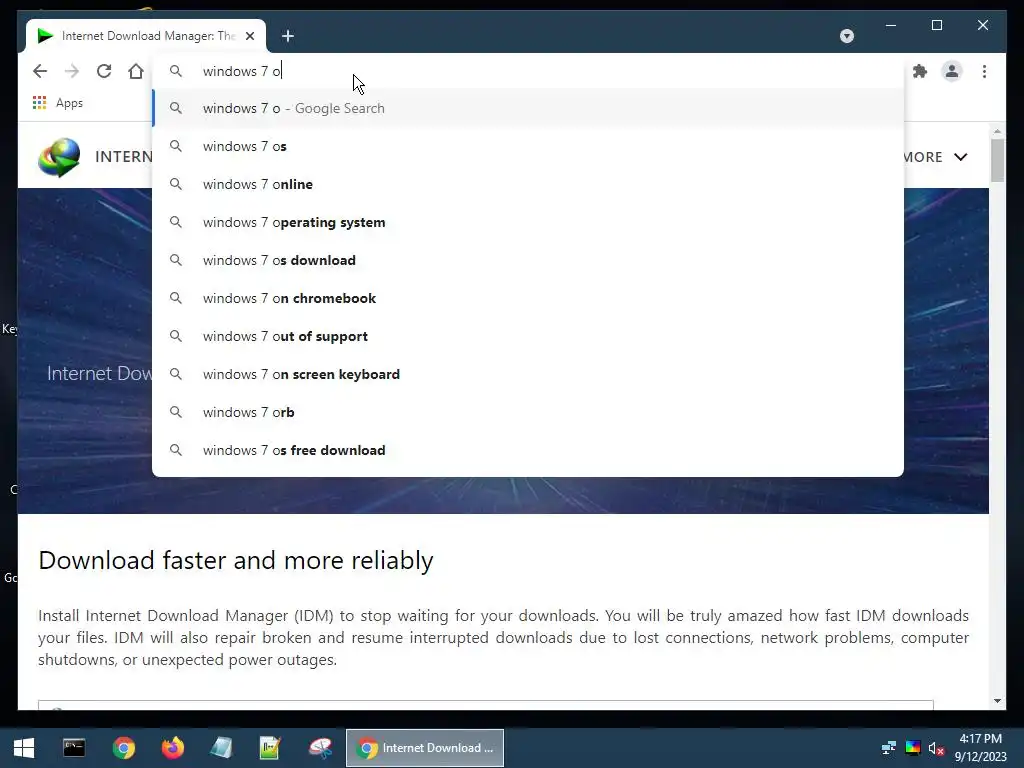The image size is (1024, 768).
Task: Click the tab search dropdown arrow in the title bar
Action: 846,36
